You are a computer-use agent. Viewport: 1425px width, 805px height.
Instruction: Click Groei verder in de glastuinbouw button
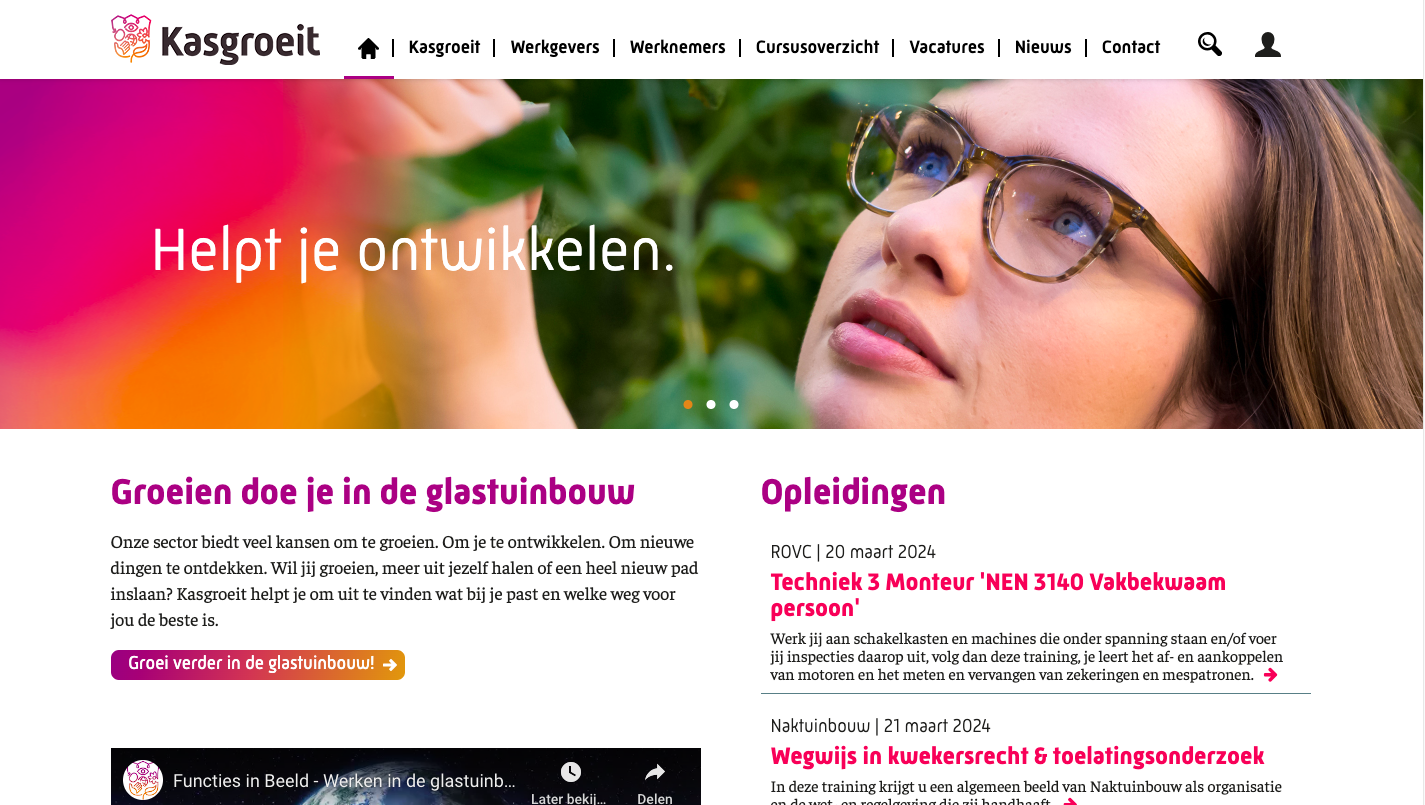coord(258,664)
